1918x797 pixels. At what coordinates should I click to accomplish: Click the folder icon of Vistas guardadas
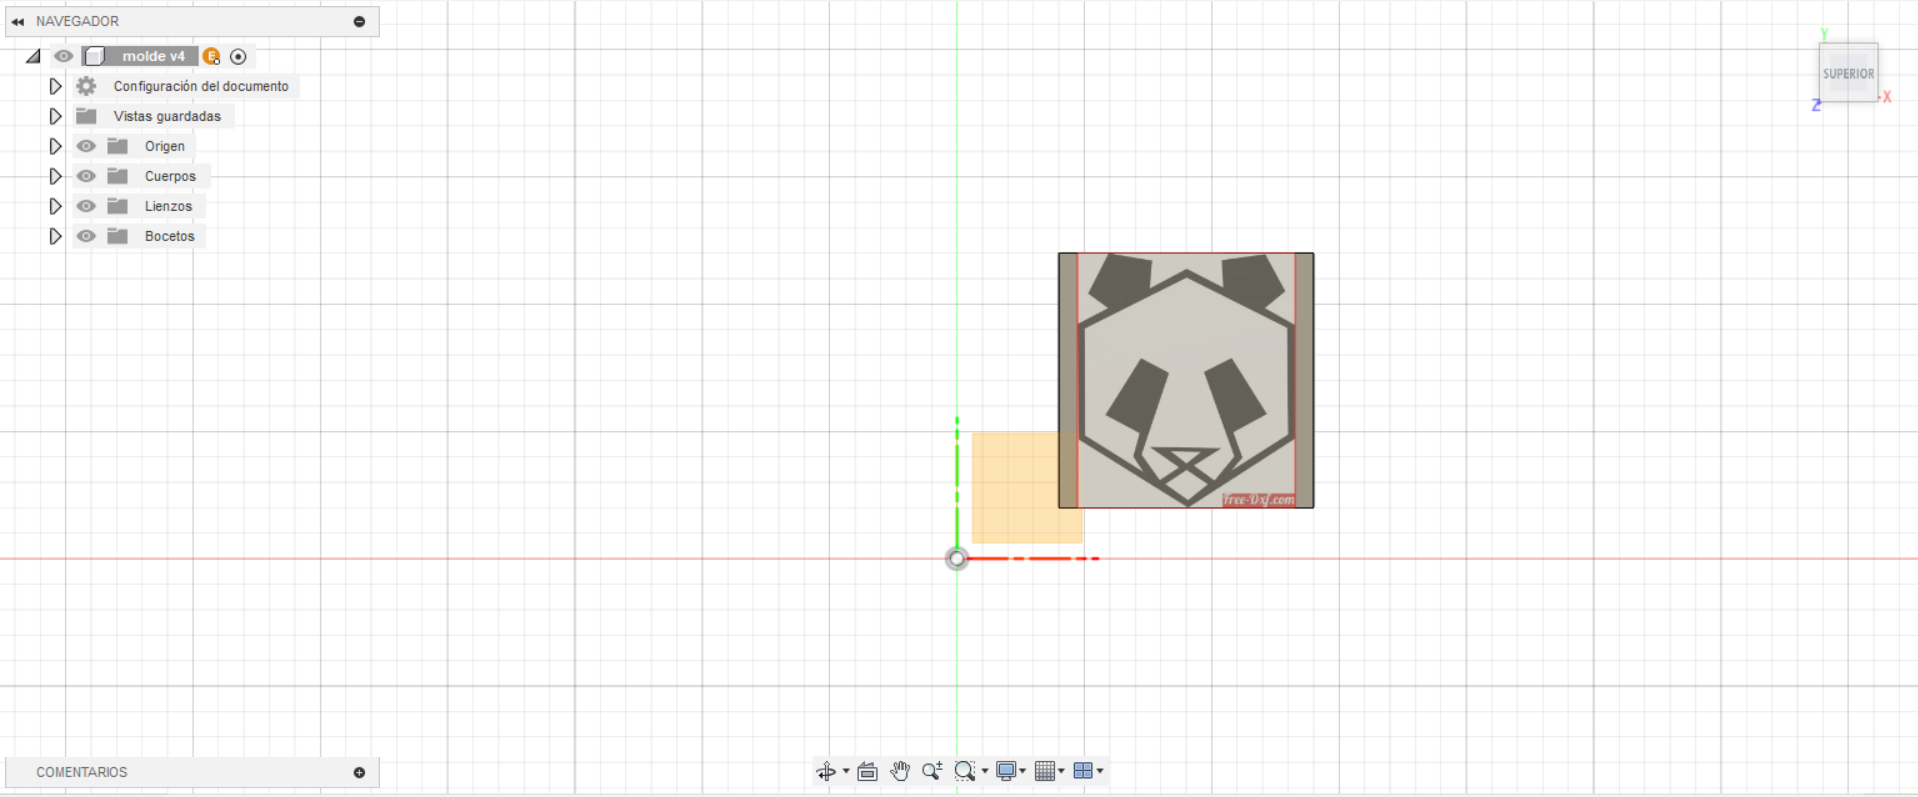coord(86,116)
